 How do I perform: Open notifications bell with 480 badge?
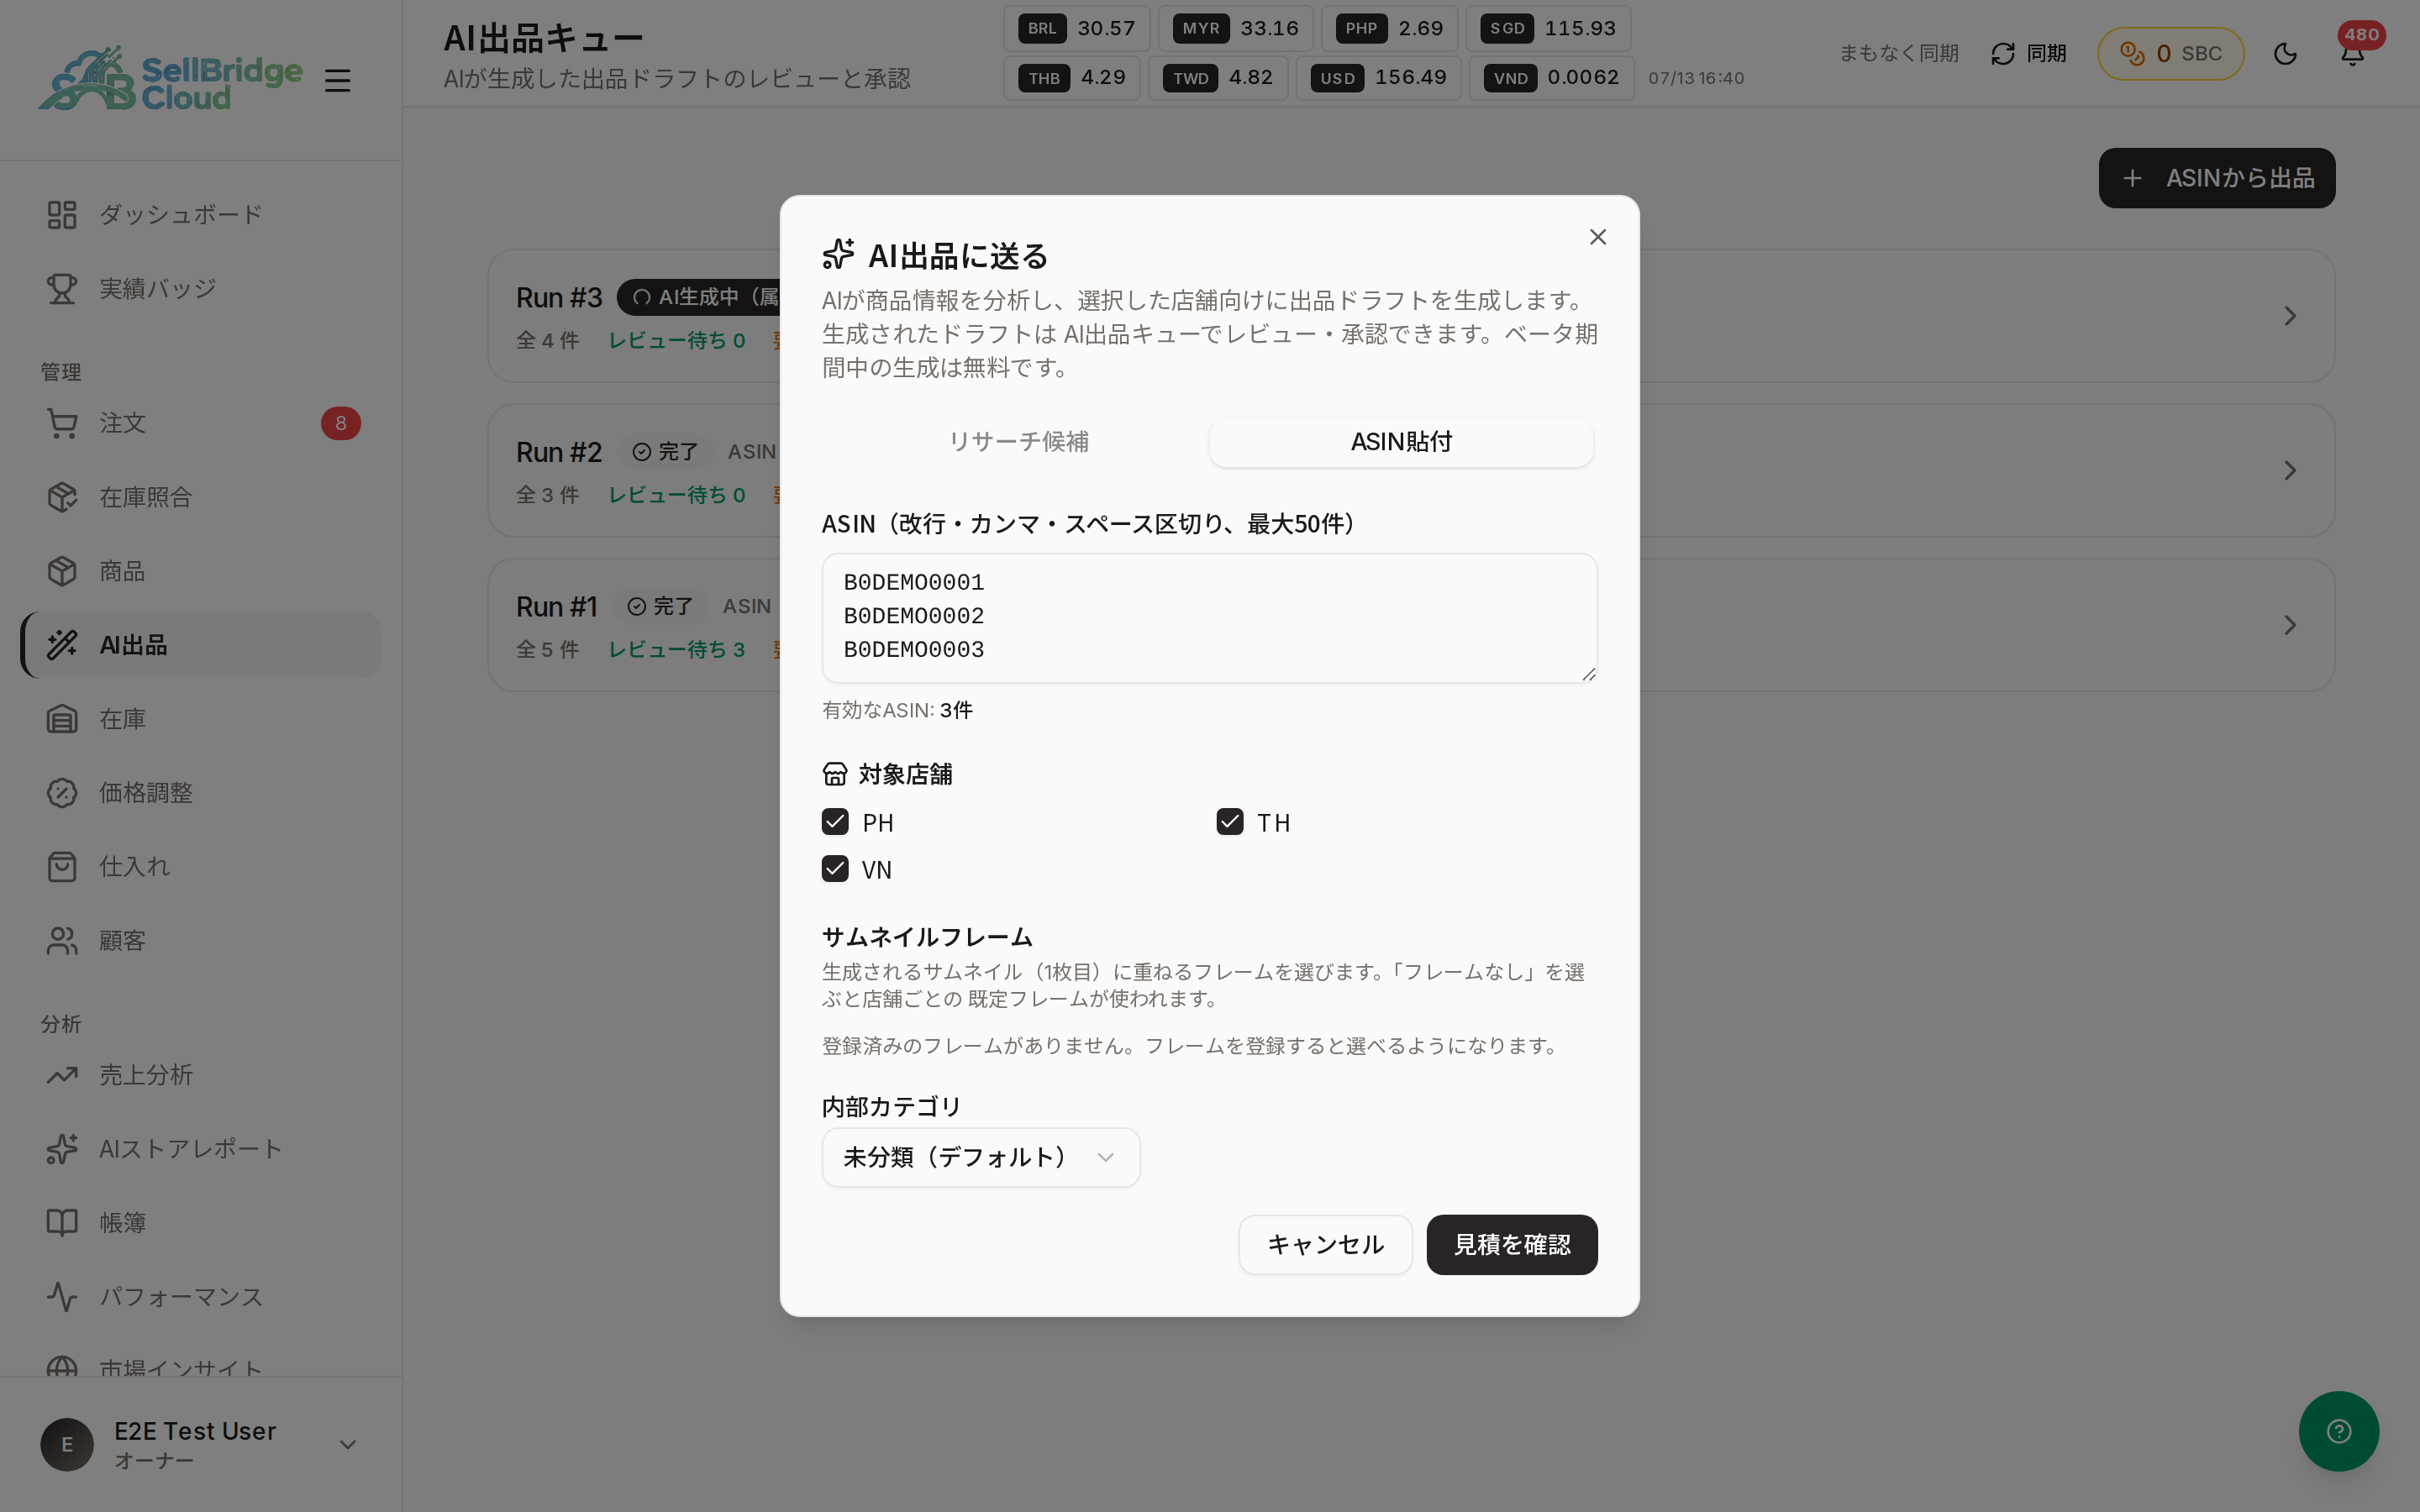coord(2352,53)
